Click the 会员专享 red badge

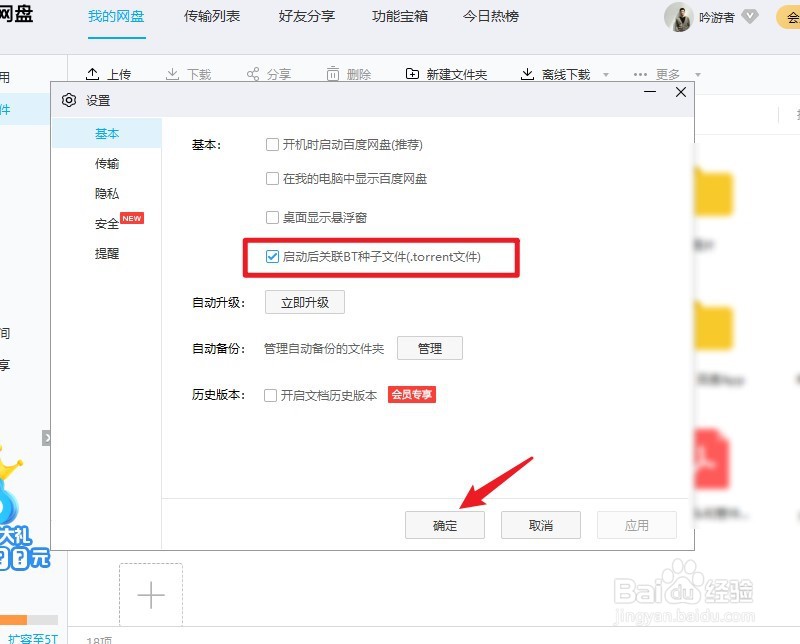(412, 394)
